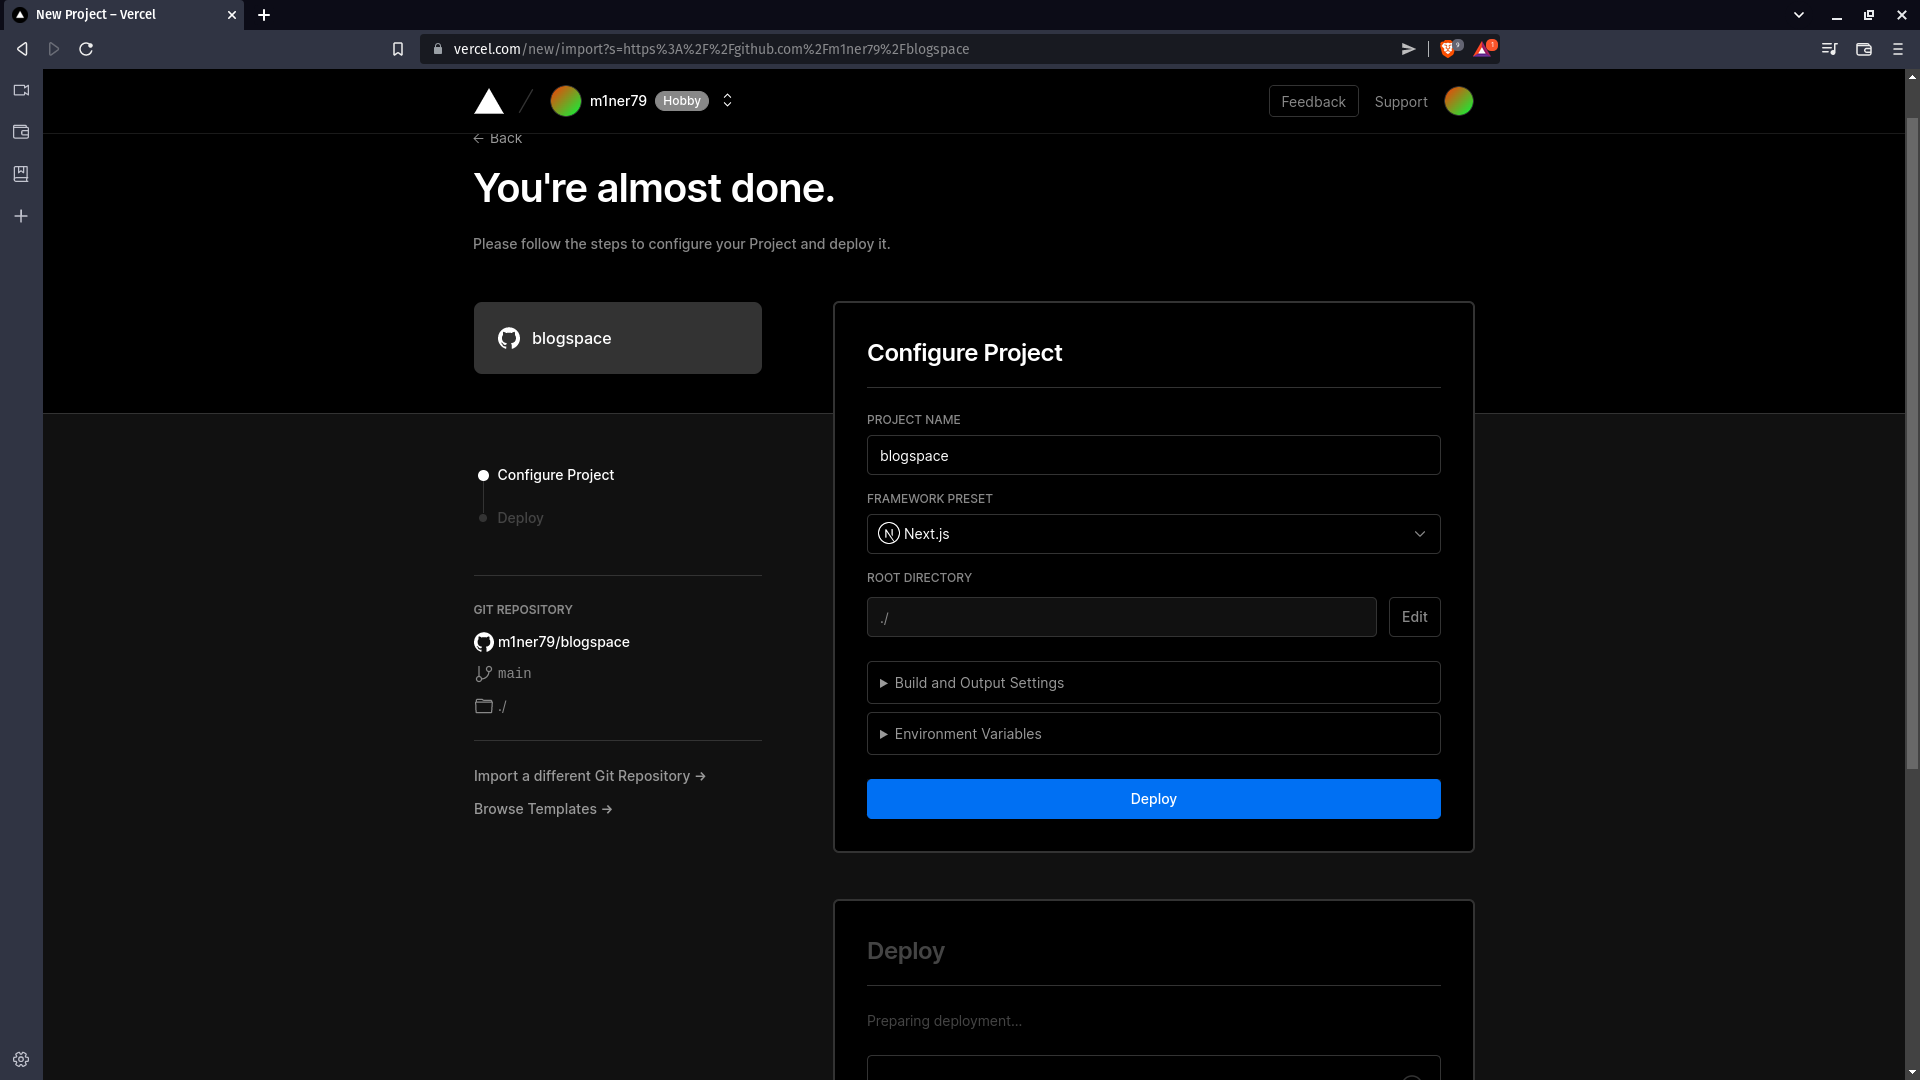Click the Root Directory field
Image resolution: width=1920 pixels, height=1080 pixels.
1121,617
